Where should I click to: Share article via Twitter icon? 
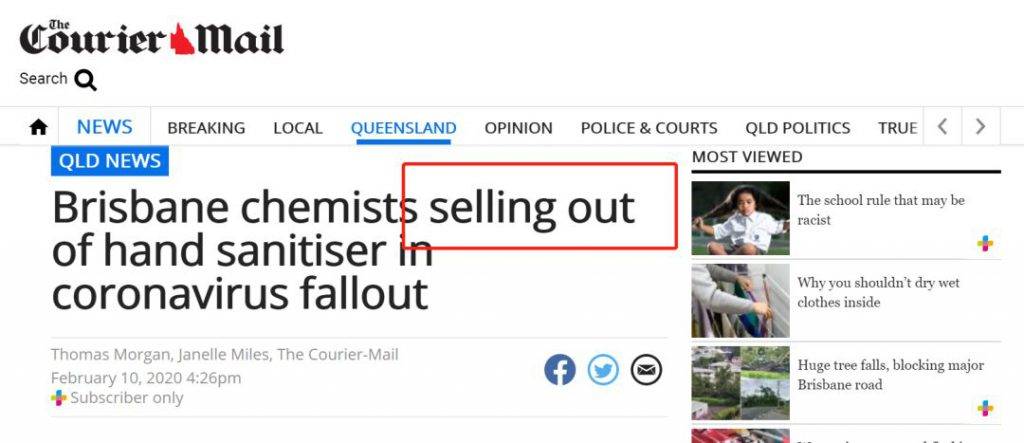click(x=603, y=370)
